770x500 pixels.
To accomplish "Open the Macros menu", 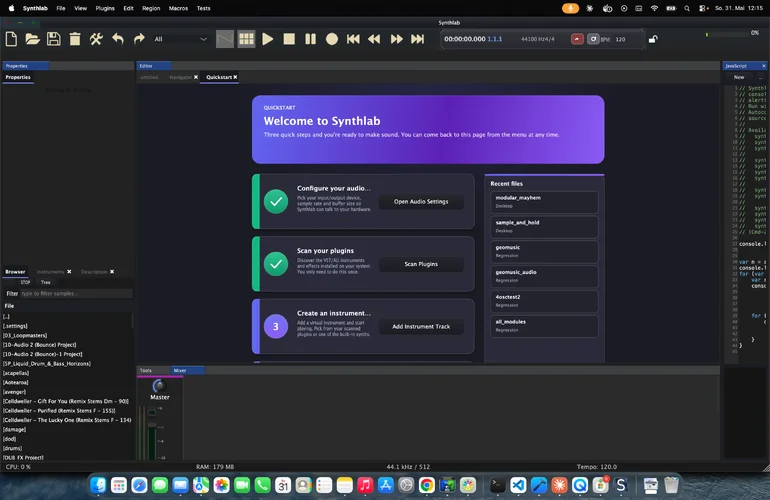I will 178,8.
